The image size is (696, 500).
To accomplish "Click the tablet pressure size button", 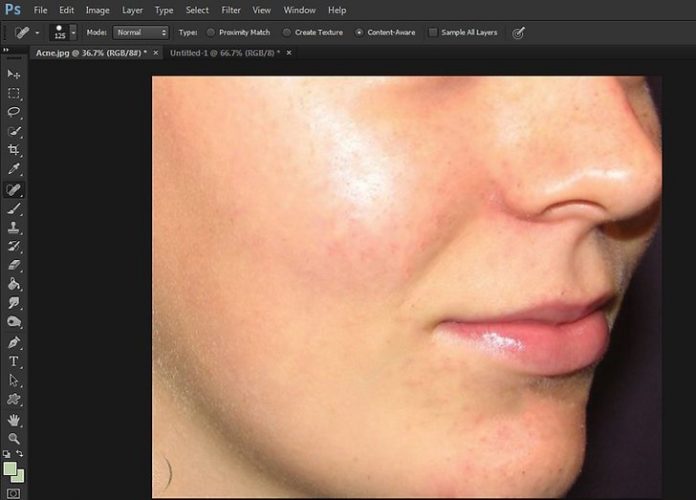I will pyautogui.click(x=519, y=32).
